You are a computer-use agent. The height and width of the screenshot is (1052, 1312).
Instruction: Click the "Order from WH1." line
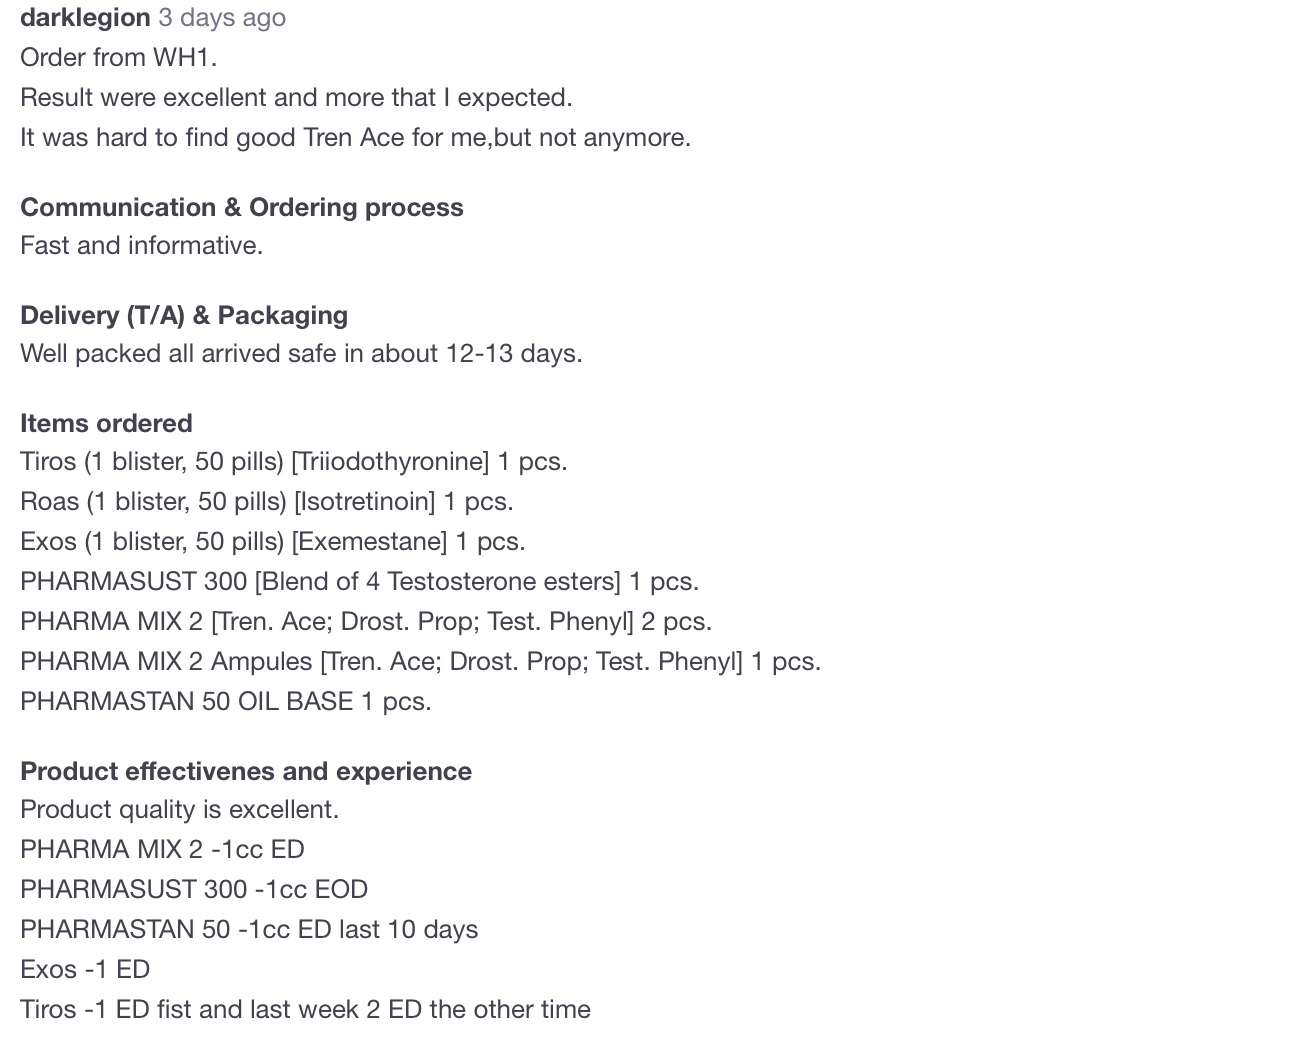click(118, 57)
